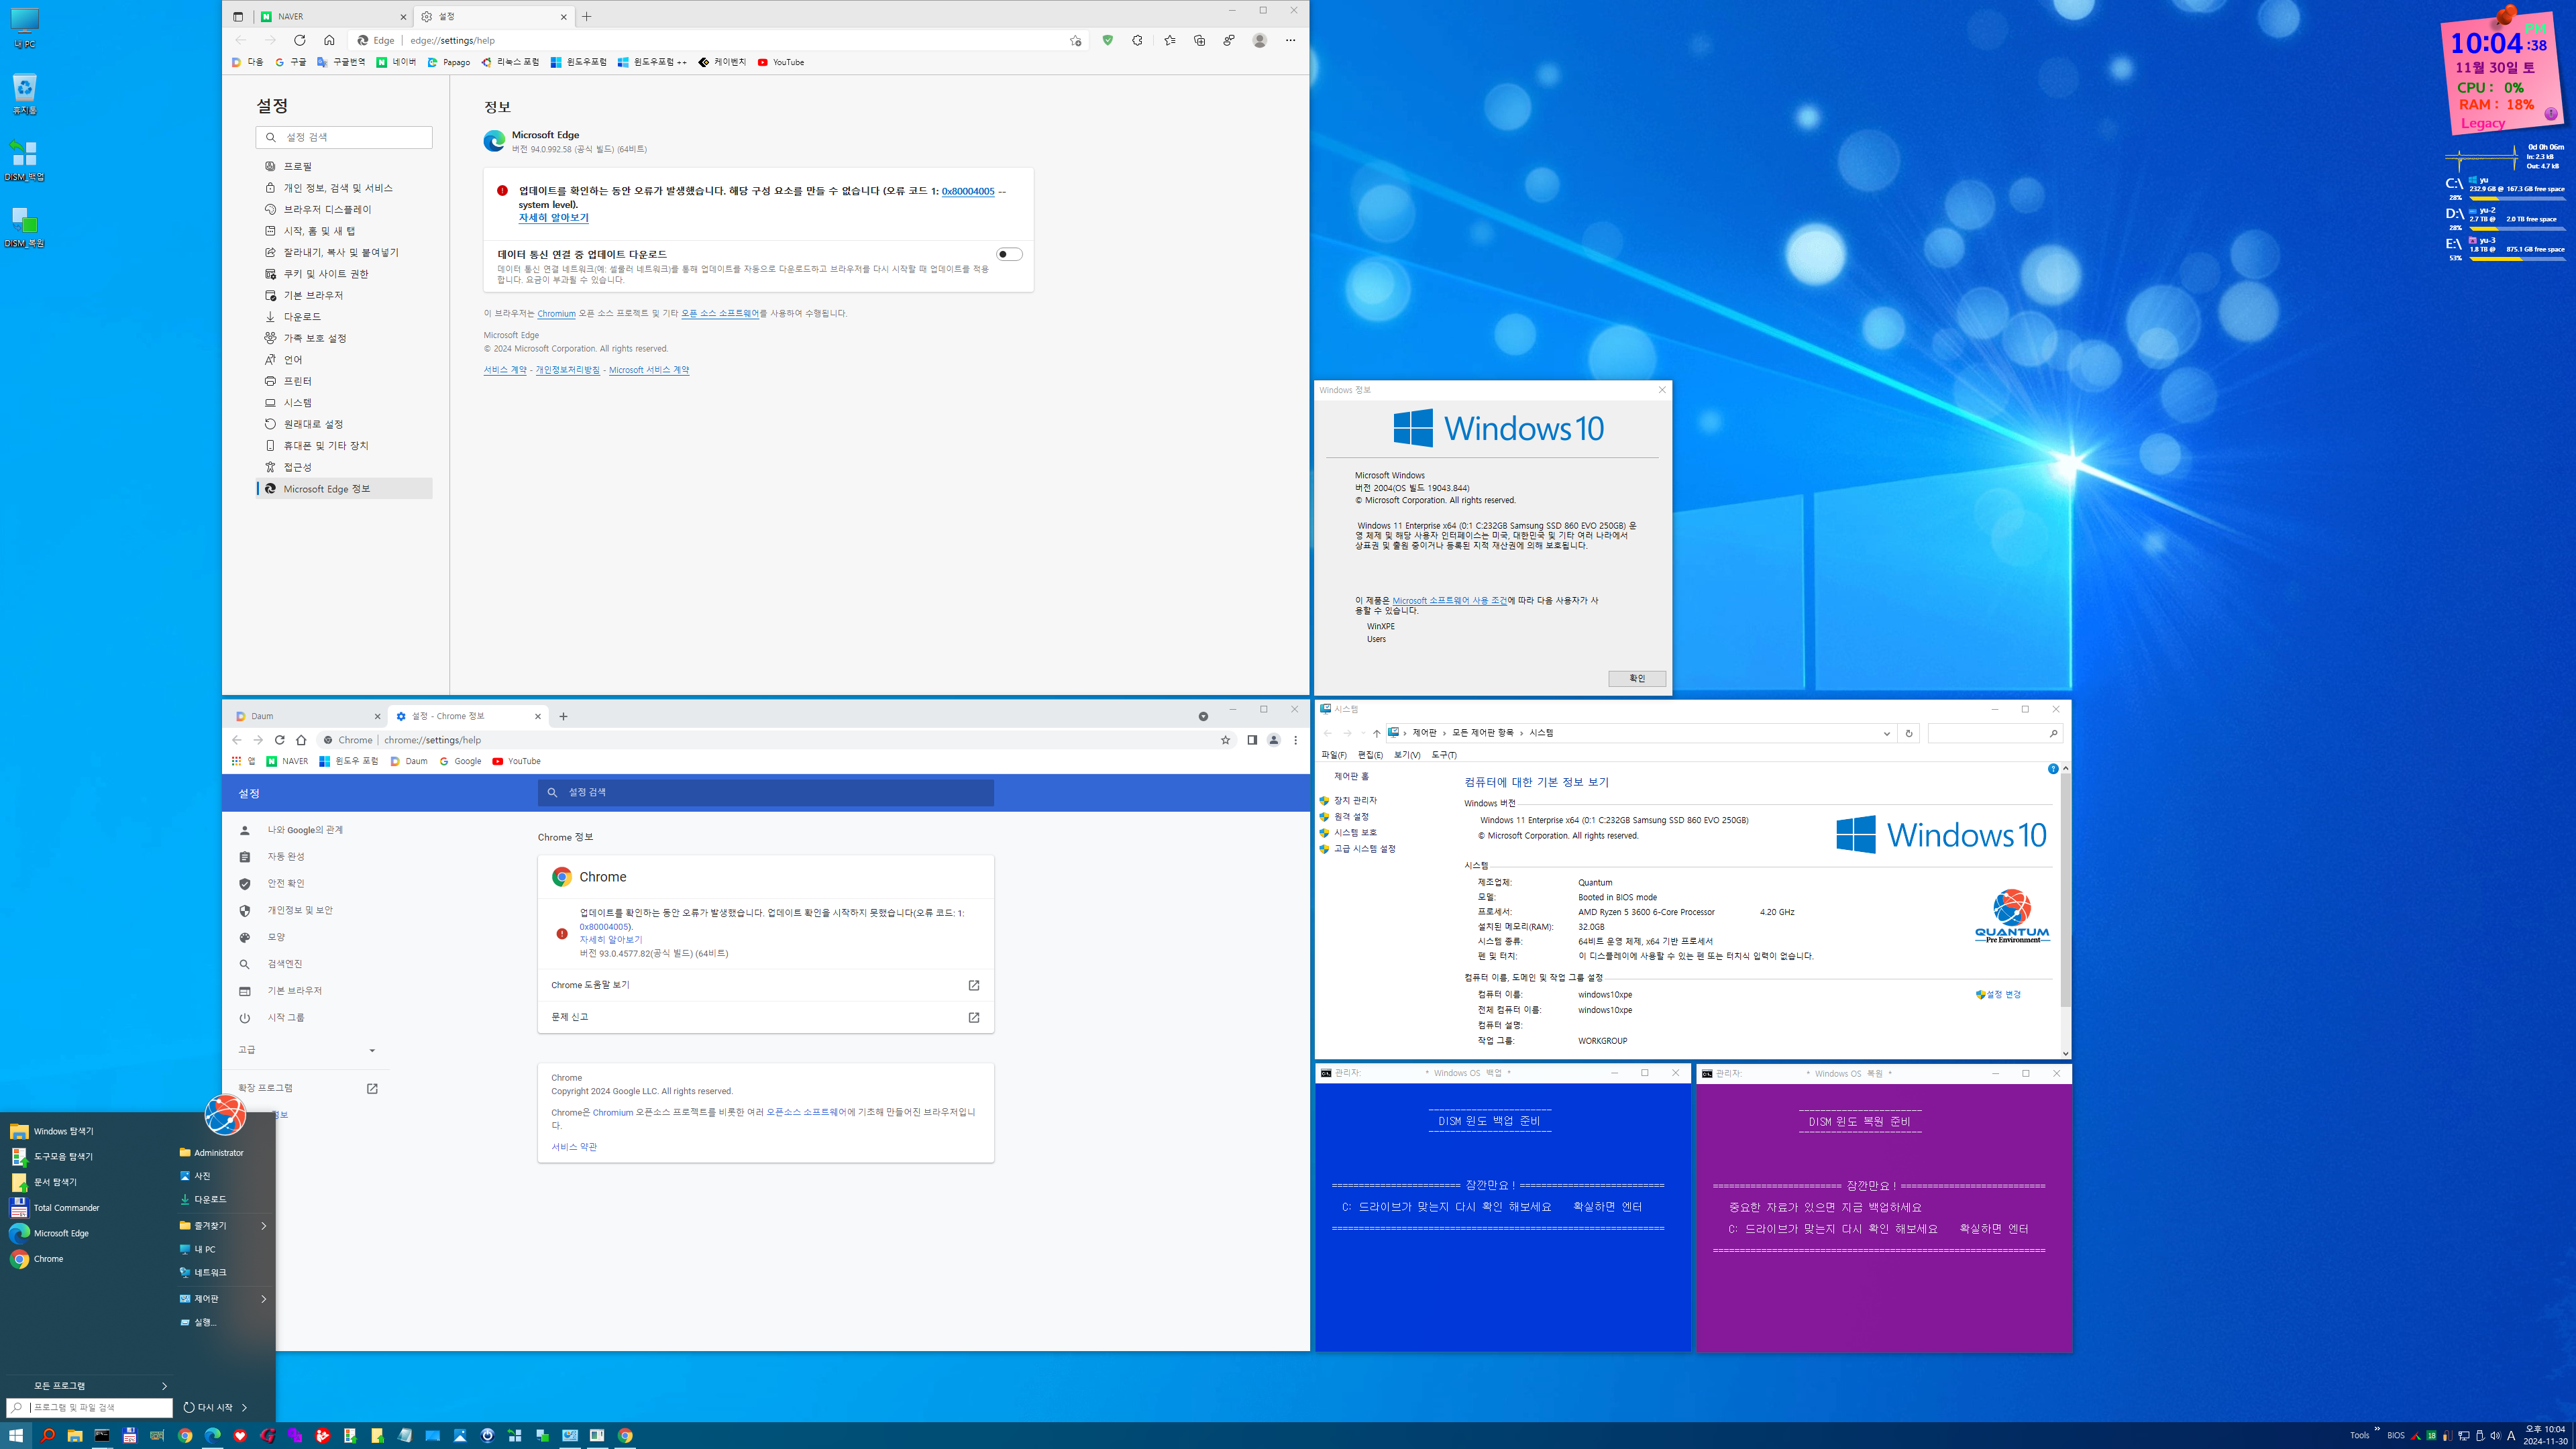Screen dimensions: 2576x1449
Task: Open the purple translator taskbar app
Action: coord(295,1435)
